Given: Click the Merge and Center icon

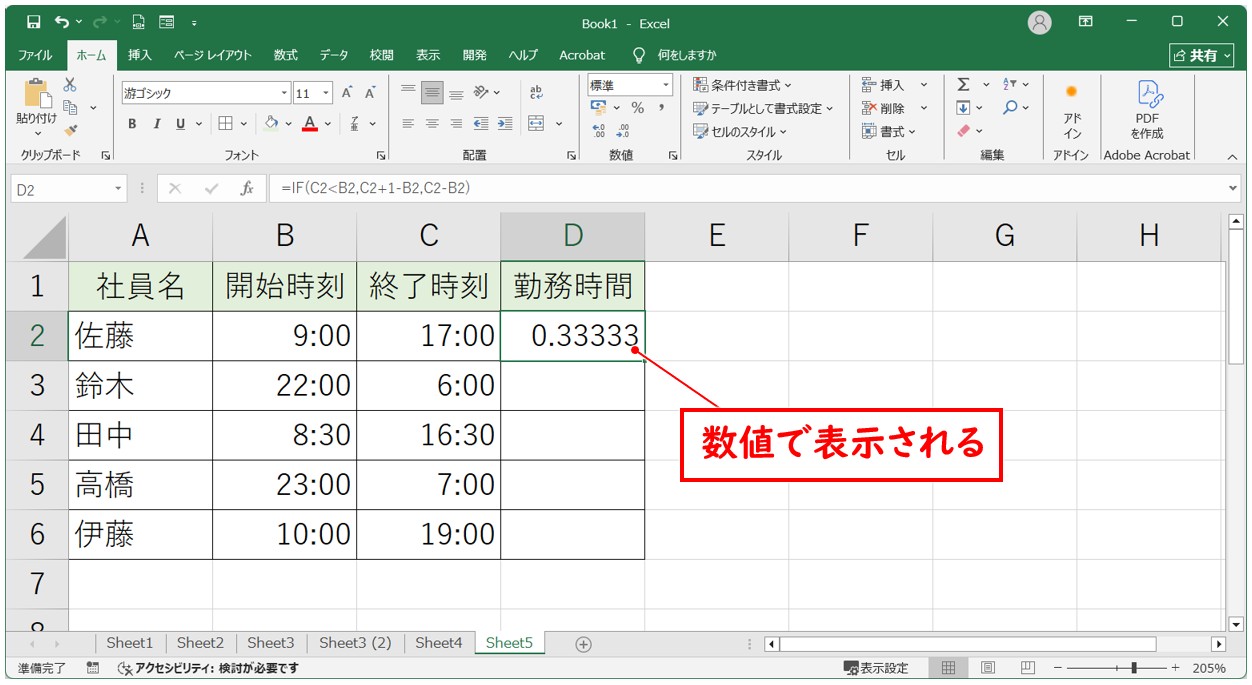Looking at the screenshot, I should 536,124.
